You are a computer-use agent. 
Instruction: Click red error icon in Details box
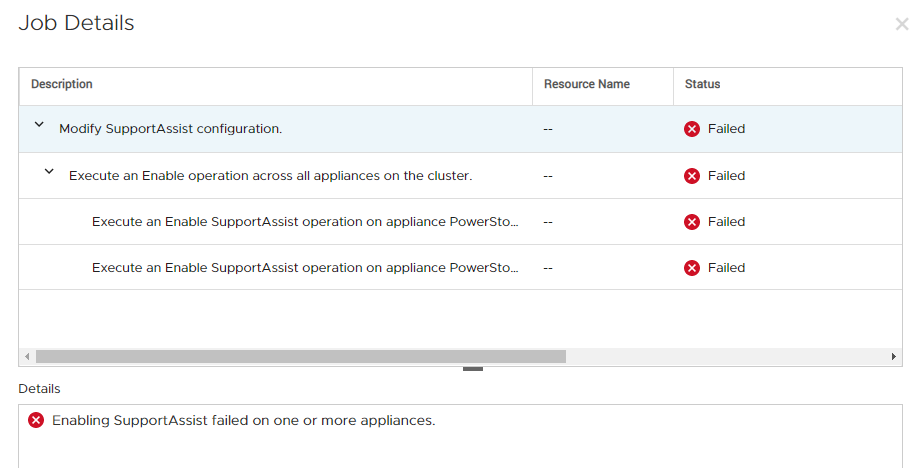(x=36, y=420)
